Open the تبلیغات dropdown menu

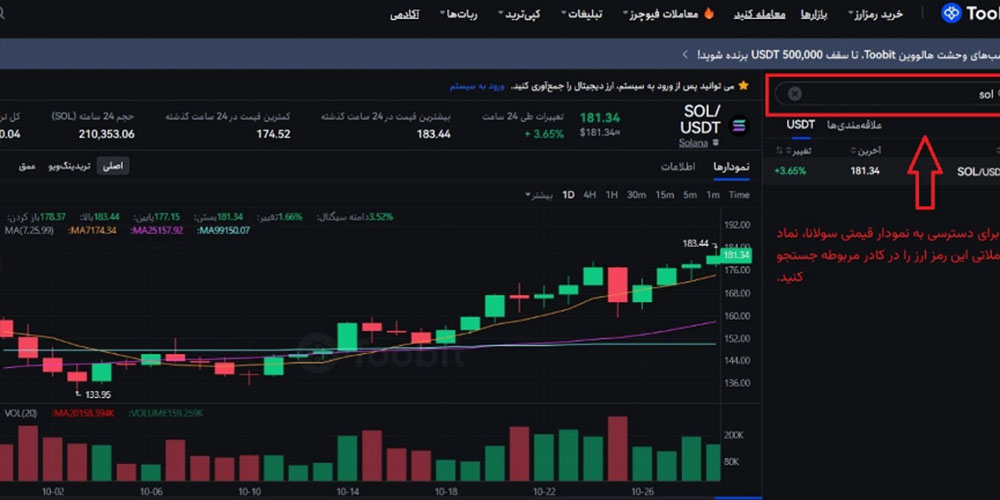581,14
